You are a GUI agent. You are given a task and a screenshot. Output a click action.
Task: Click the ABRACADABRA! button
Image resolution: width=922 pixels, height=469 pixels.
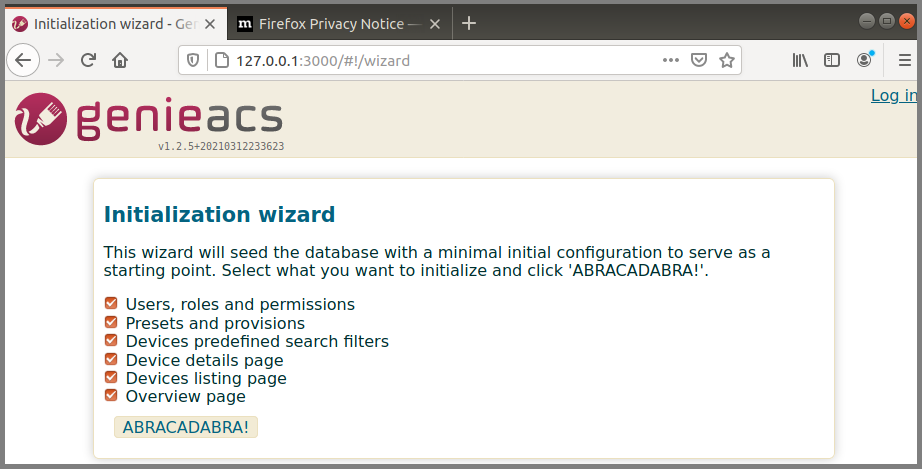(186, 427)
